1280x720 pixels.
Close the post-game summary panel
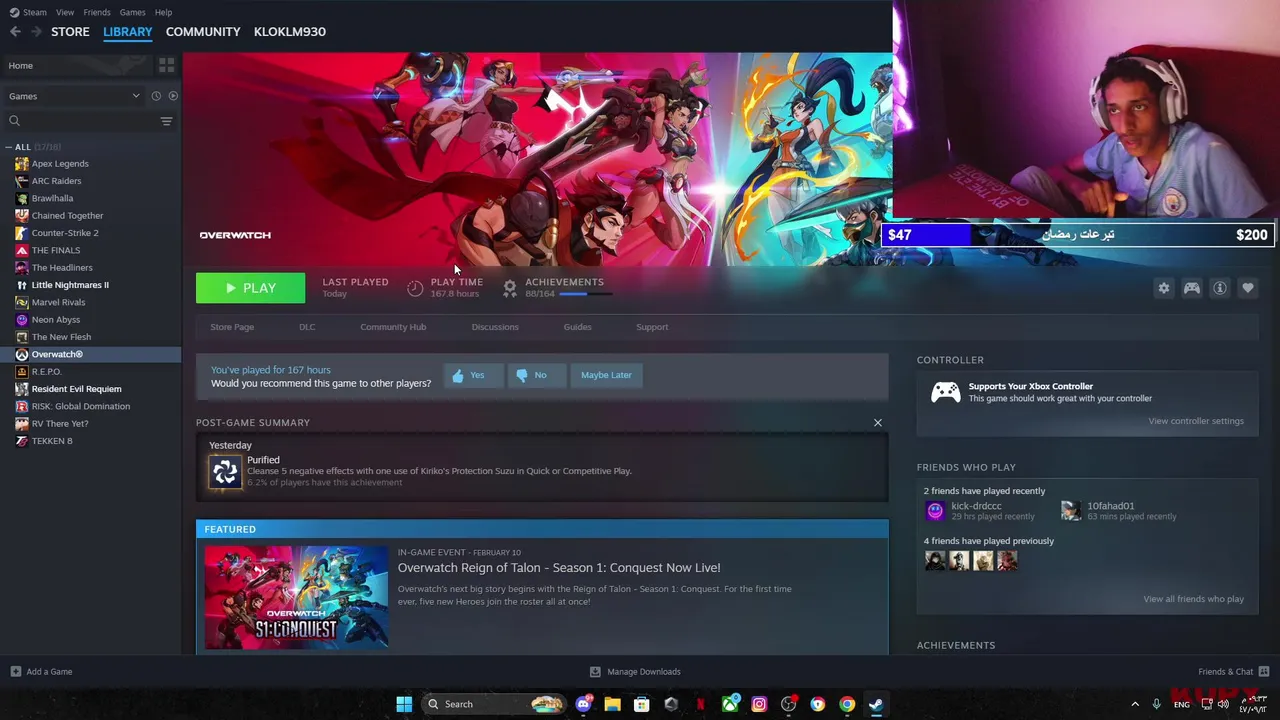point(878,423)
